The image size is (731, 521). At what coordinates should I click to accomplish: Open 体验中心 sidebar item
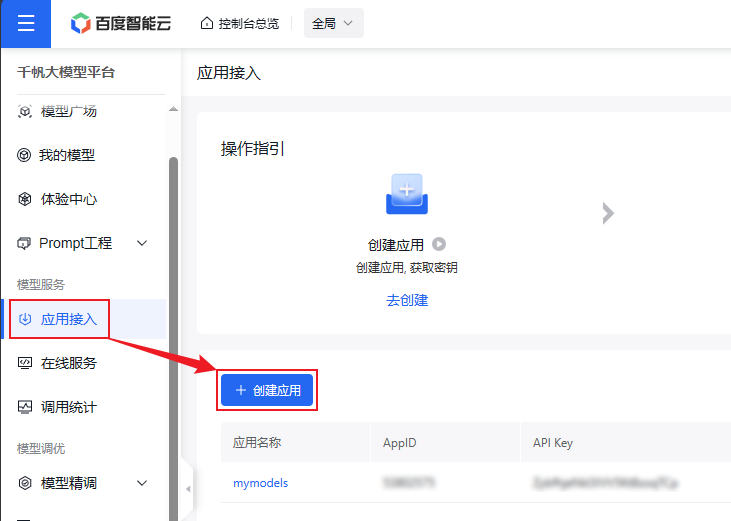pyautogui.click(x=69, y=199)
